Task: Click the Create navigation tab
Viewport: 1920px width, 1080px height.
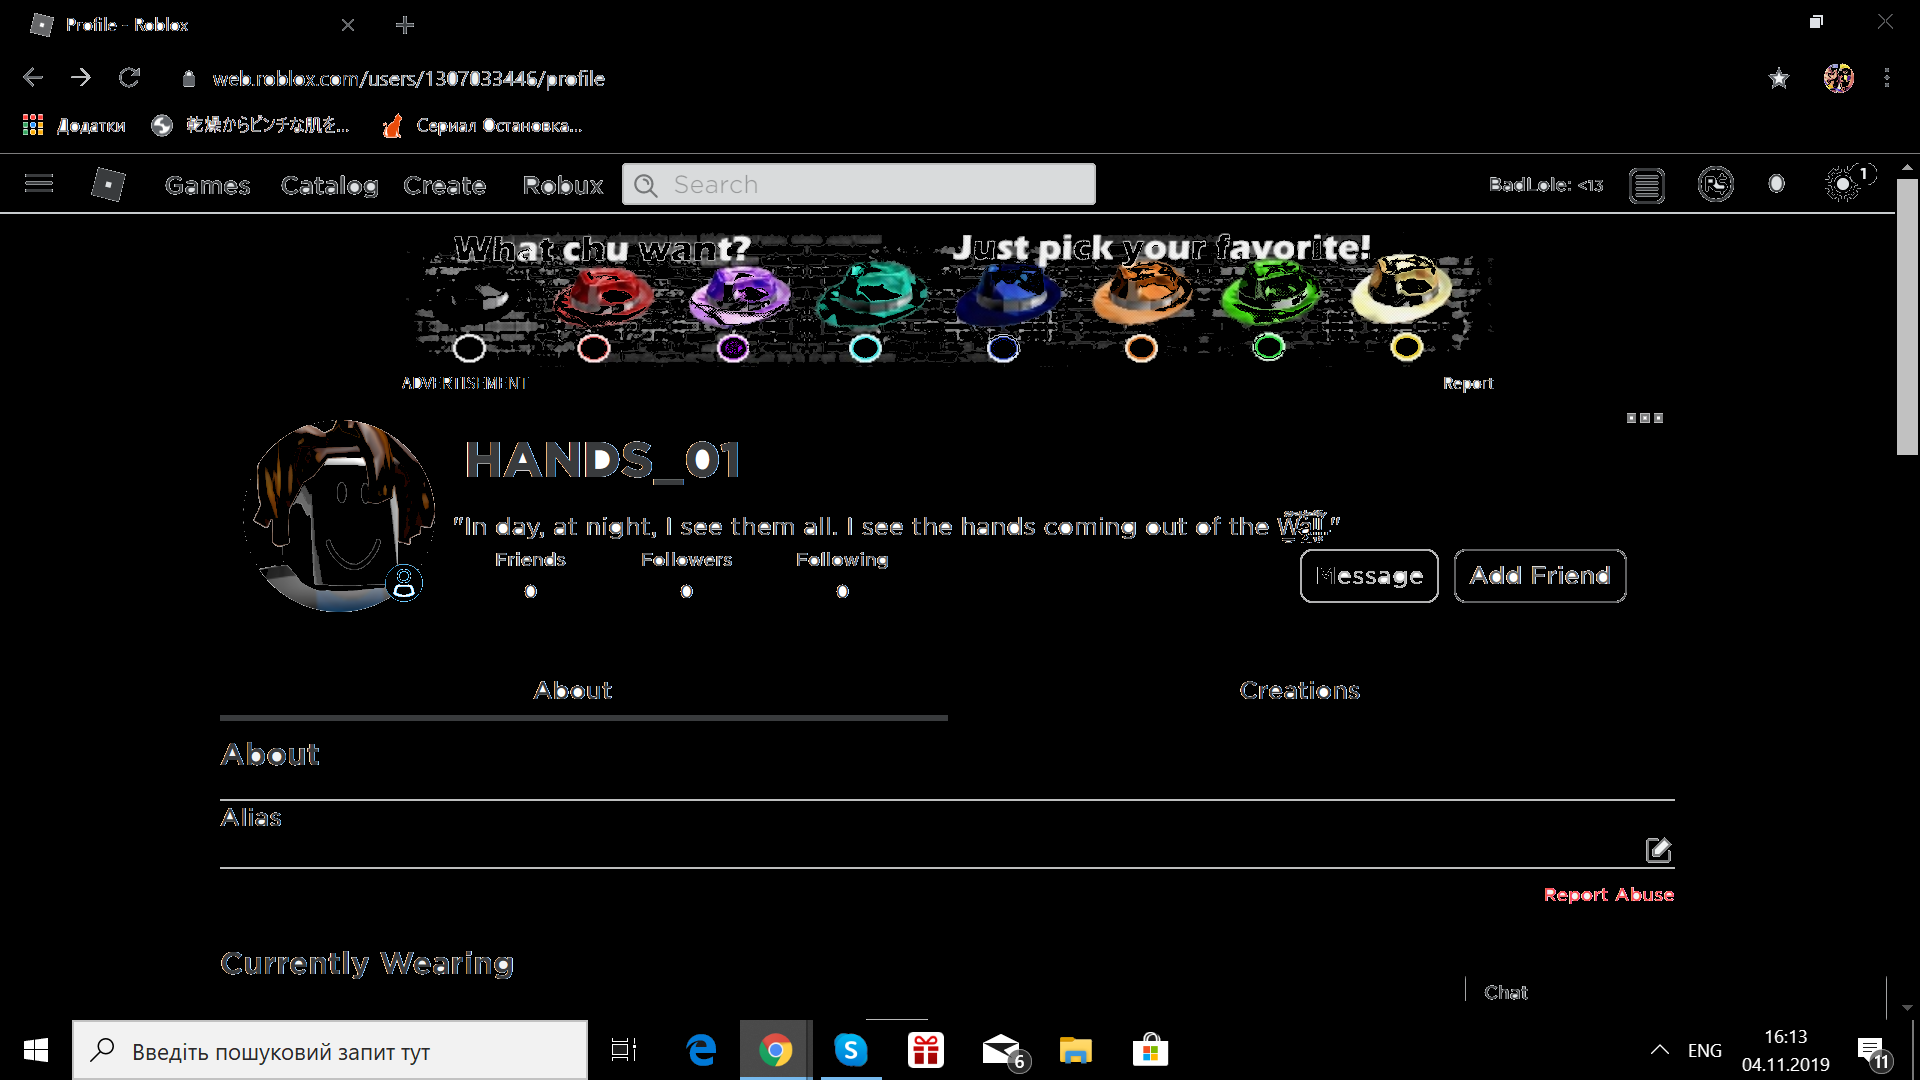Action: [444, 185]
